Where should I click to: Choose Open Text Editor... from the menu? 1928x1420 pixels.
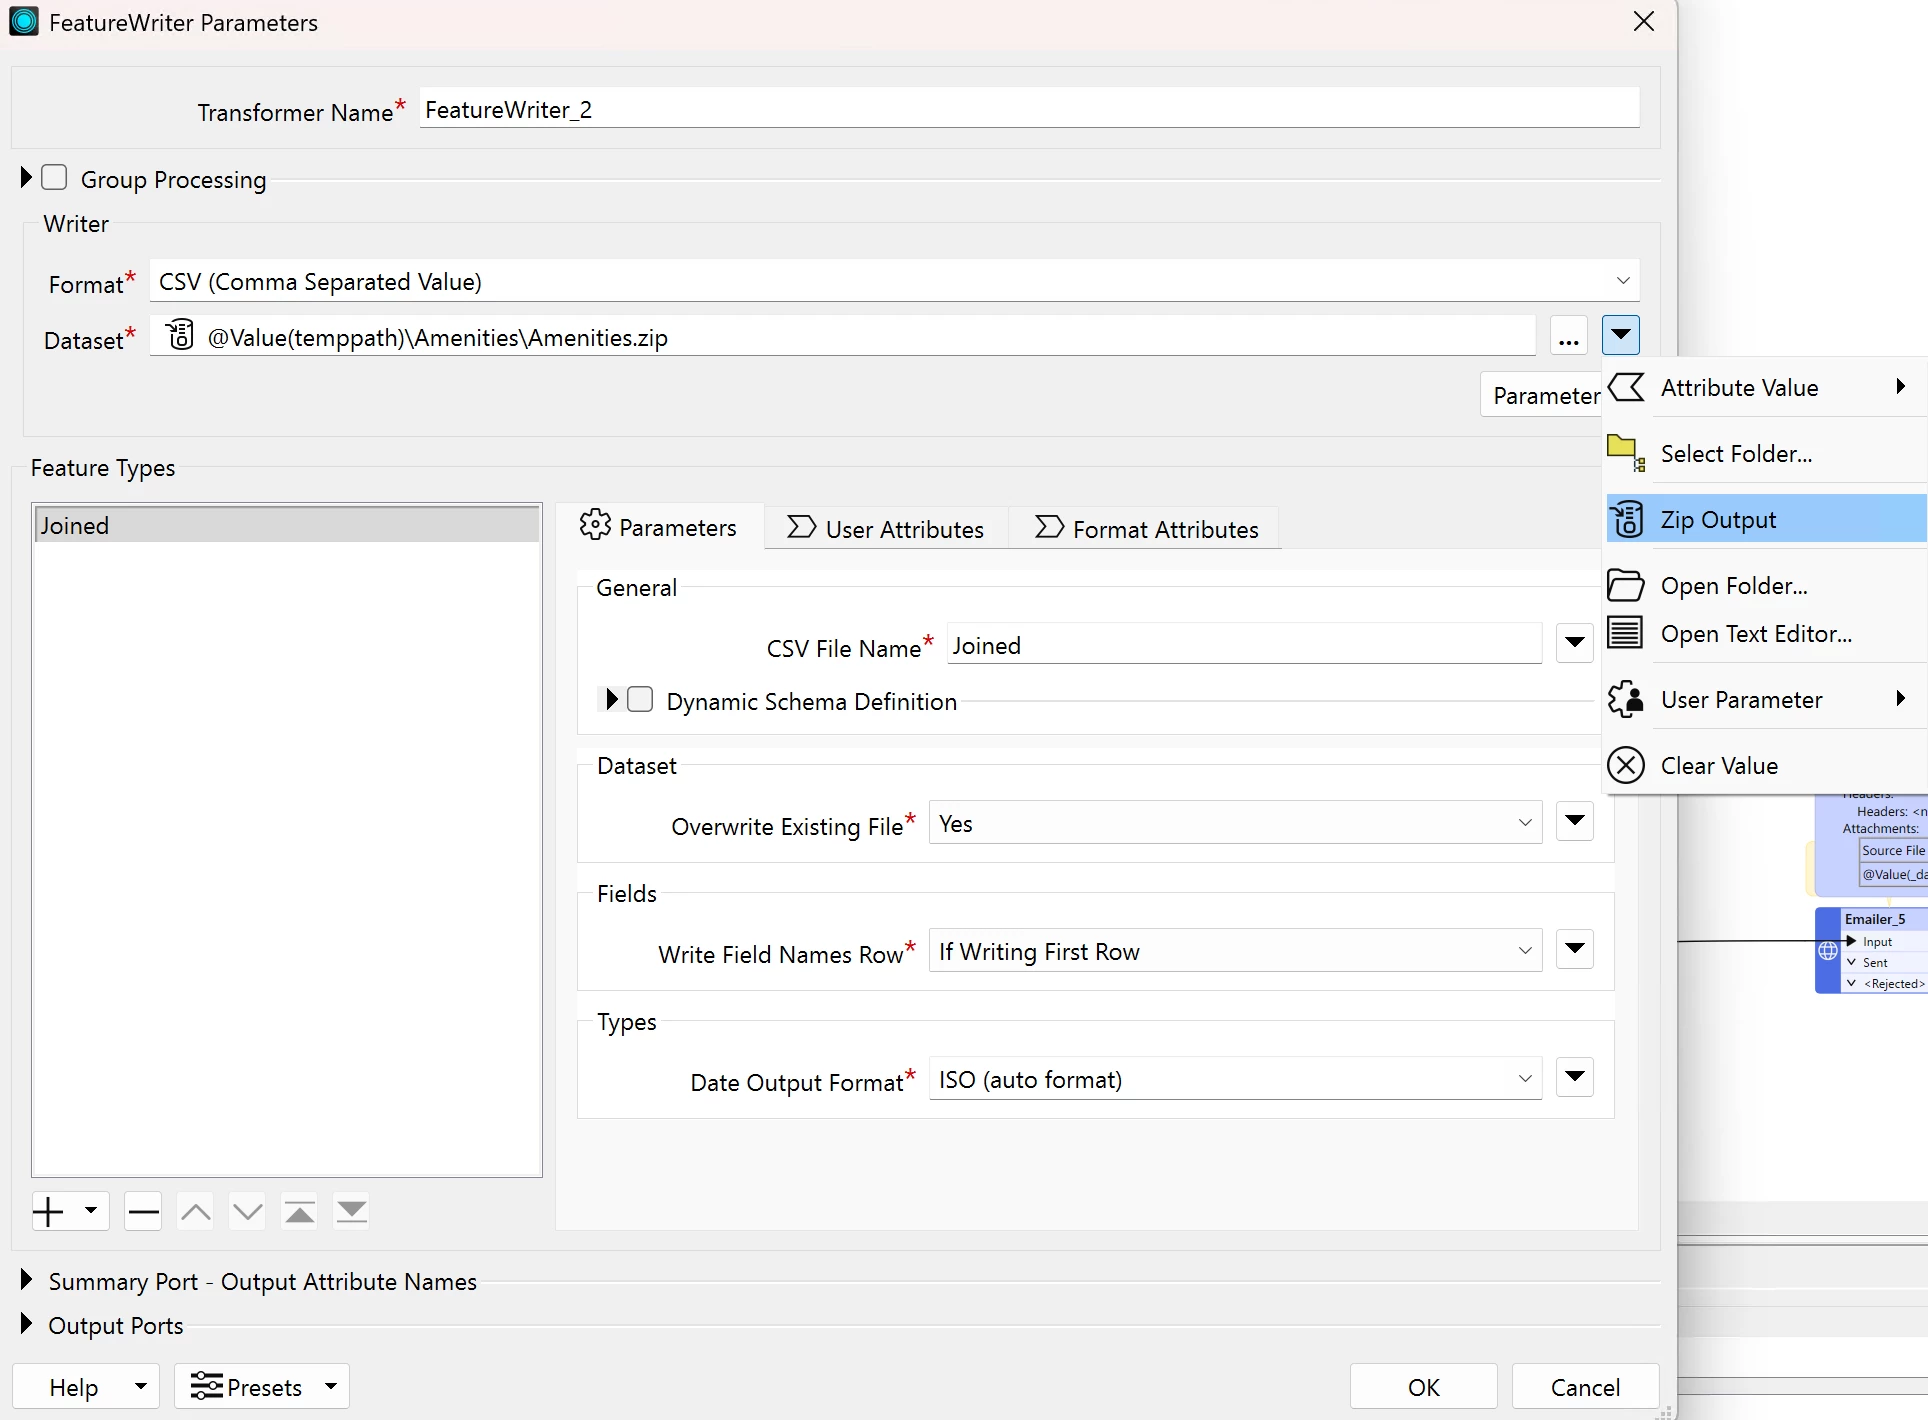(1767, 633)
